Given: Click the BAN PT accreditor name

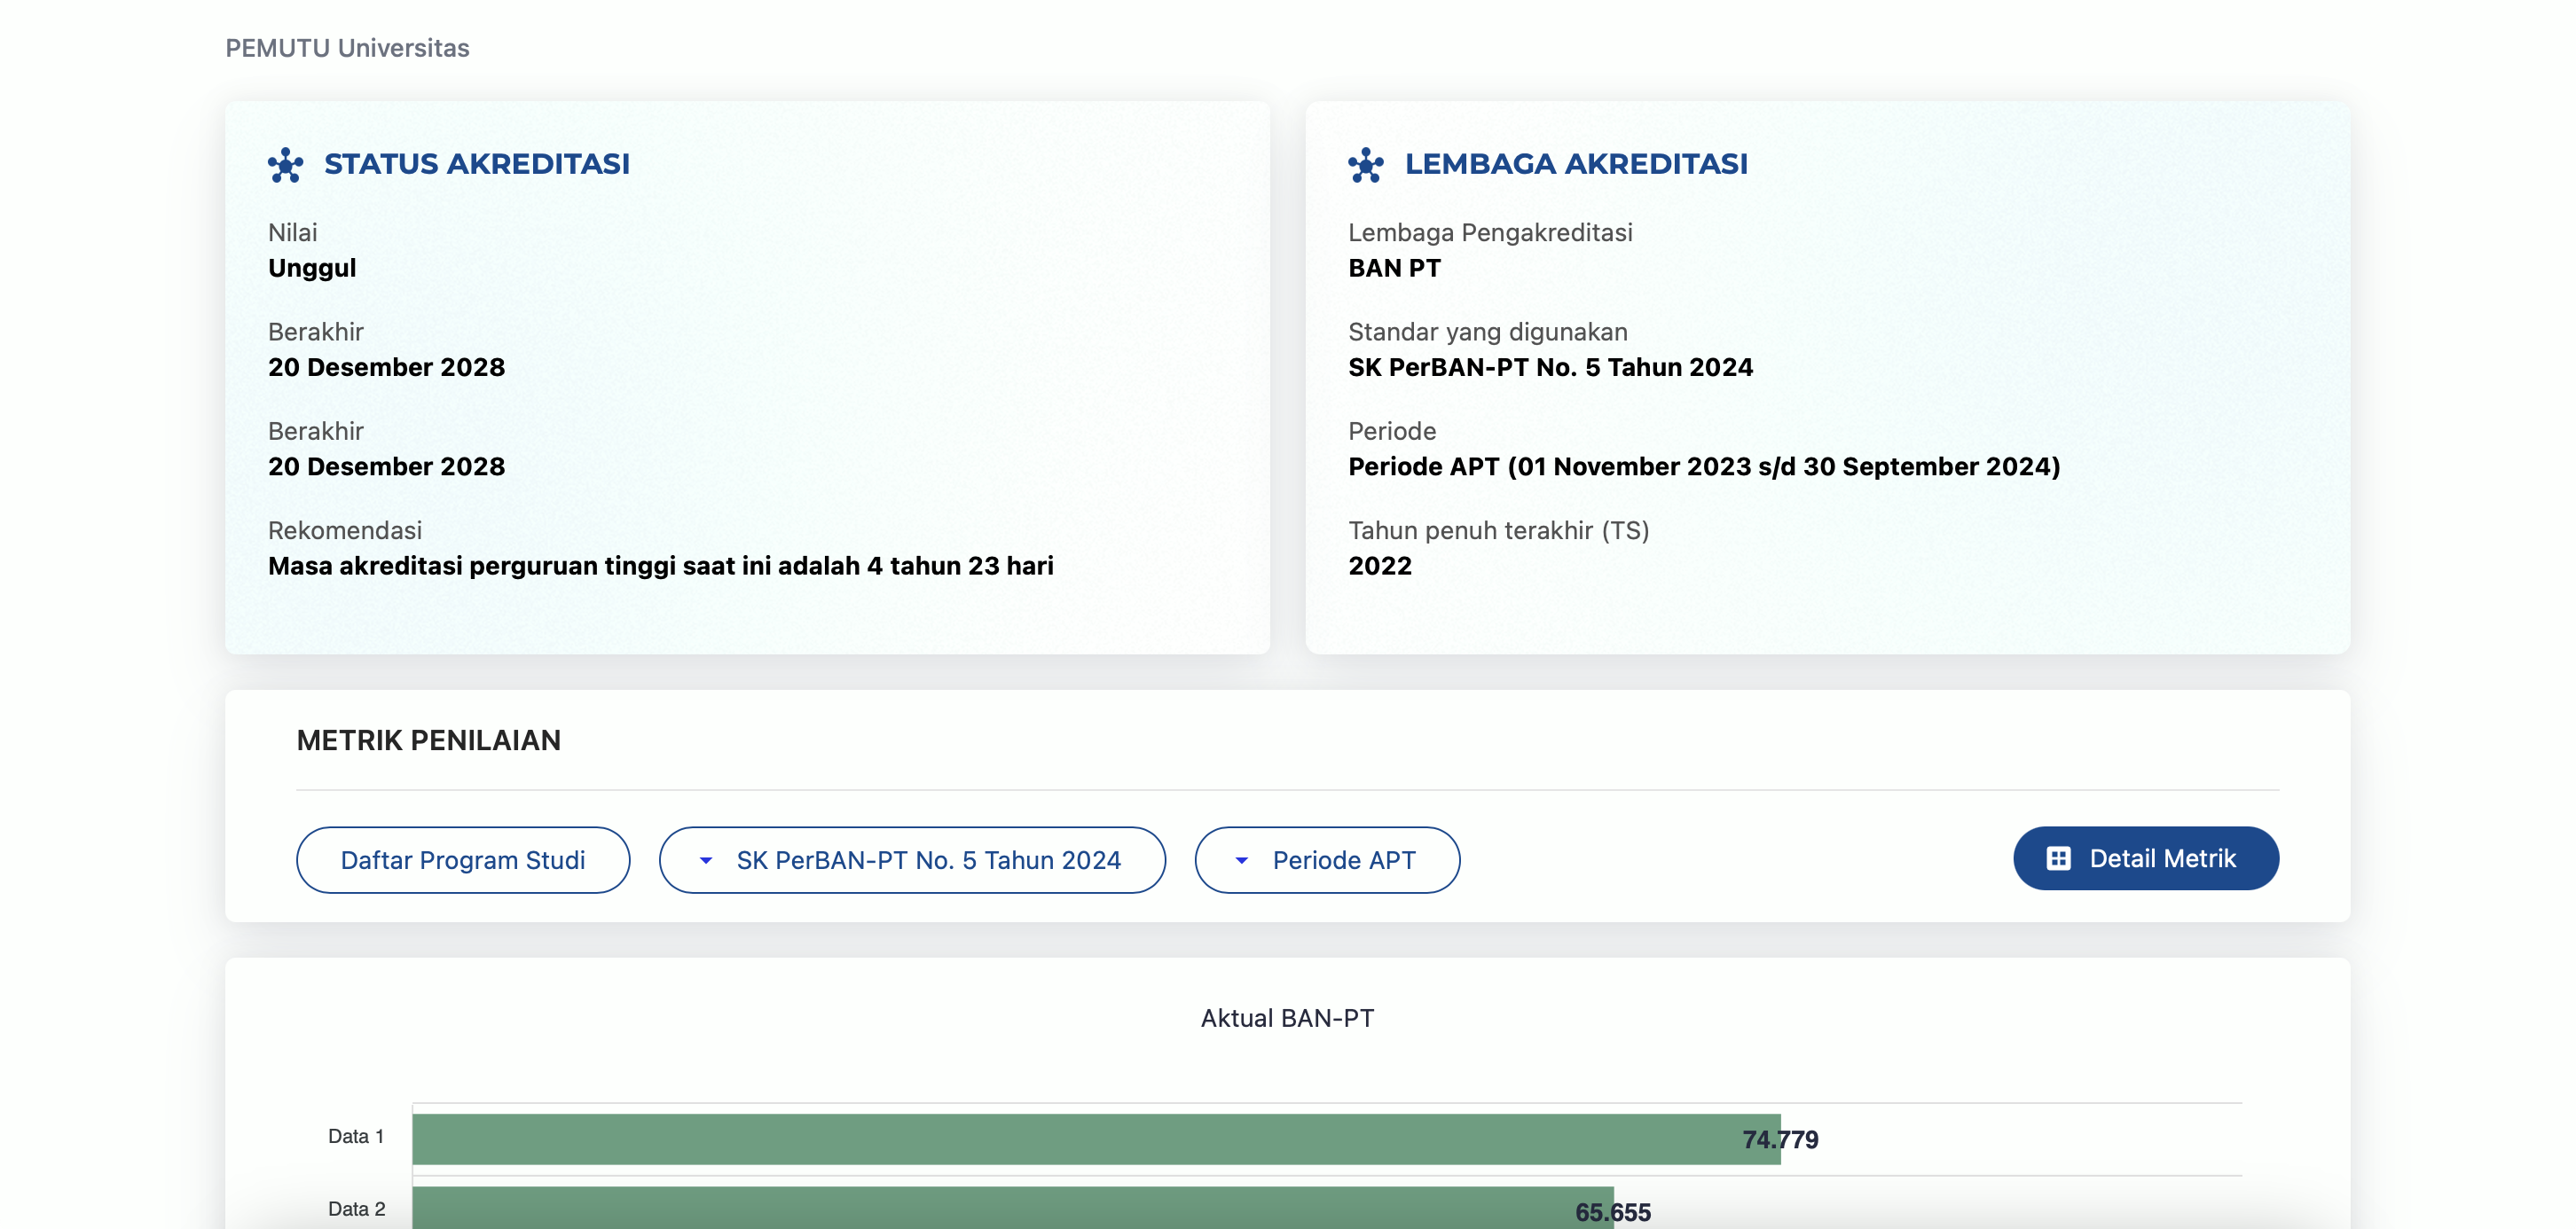Looking at the screenshot, I should [x=1394, y=268].
